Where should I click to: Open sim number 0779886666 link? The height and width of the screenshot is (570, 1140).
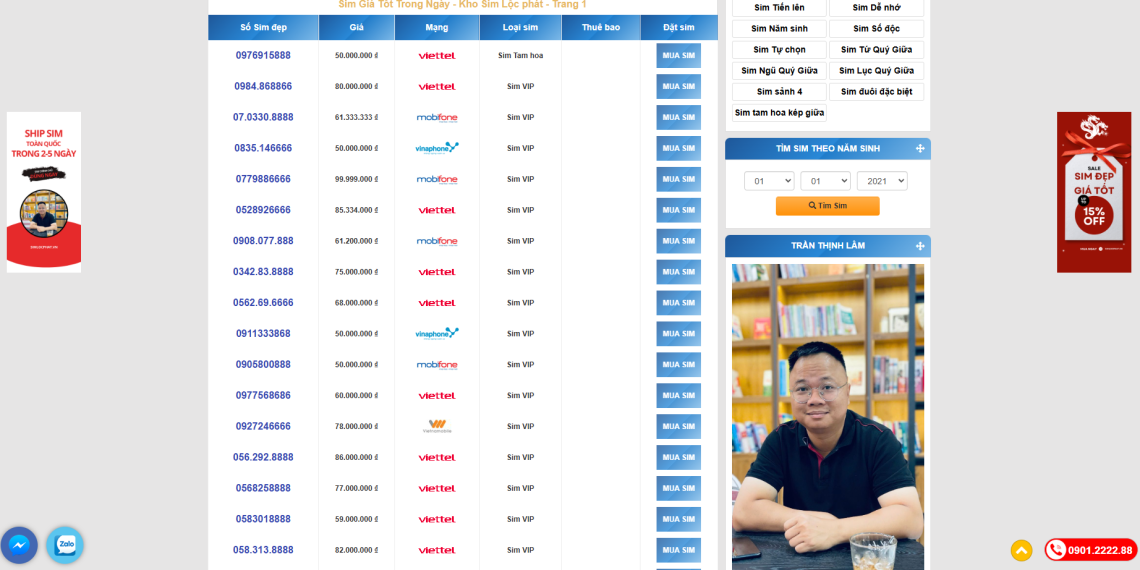tap(263, 179)
